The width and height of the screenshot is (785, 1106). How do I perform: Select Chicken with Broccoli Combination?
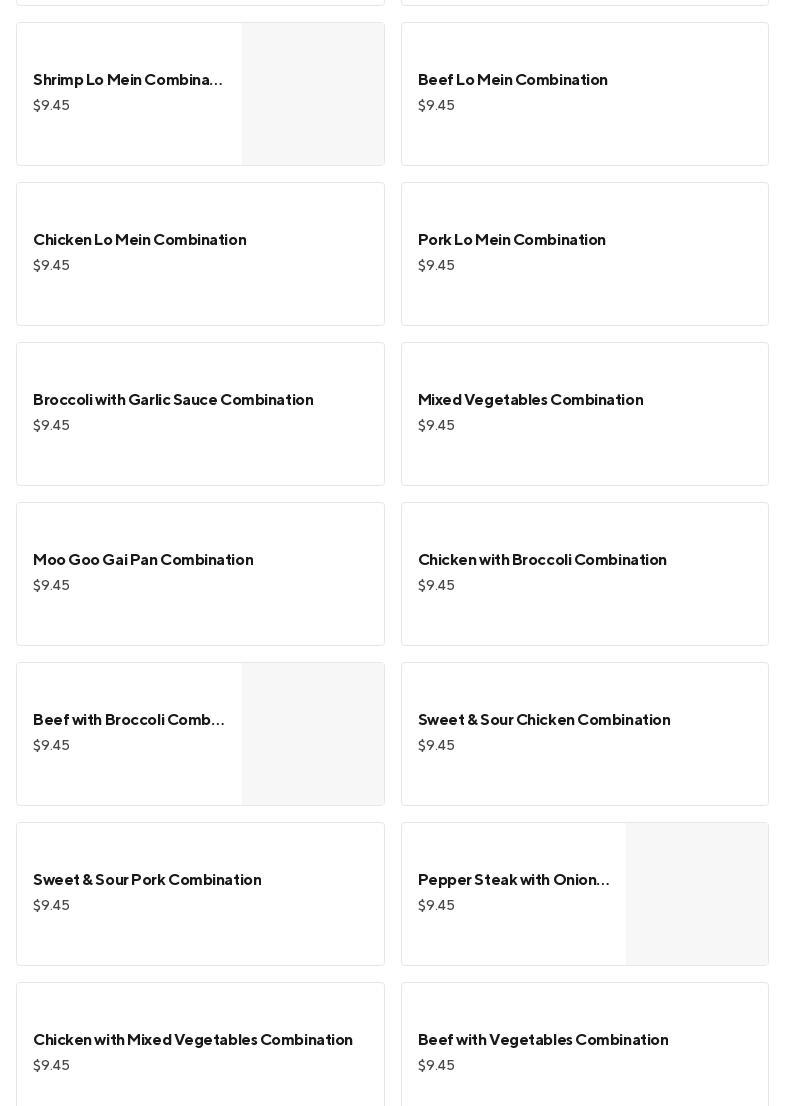pyautogui.click(x=542, y=560)
